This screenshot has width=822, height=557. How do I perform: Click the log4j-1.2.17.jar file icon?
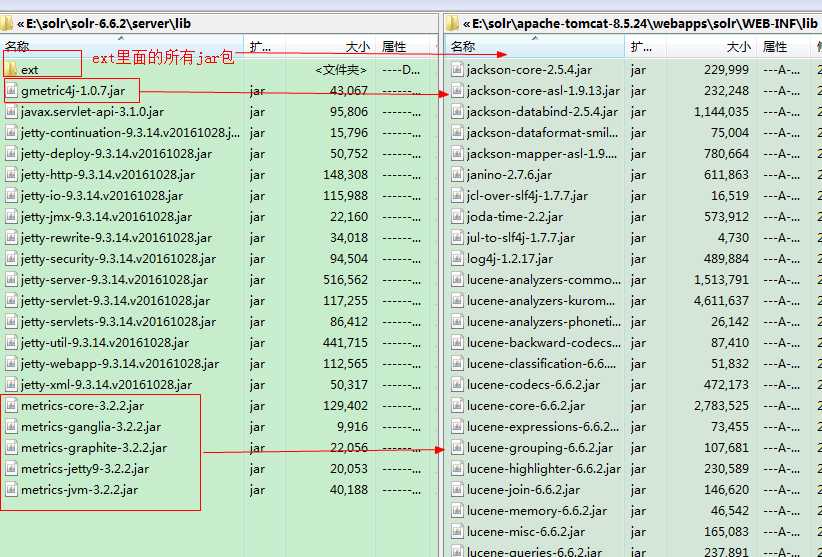pyautogui.click(x=457, y=258)
